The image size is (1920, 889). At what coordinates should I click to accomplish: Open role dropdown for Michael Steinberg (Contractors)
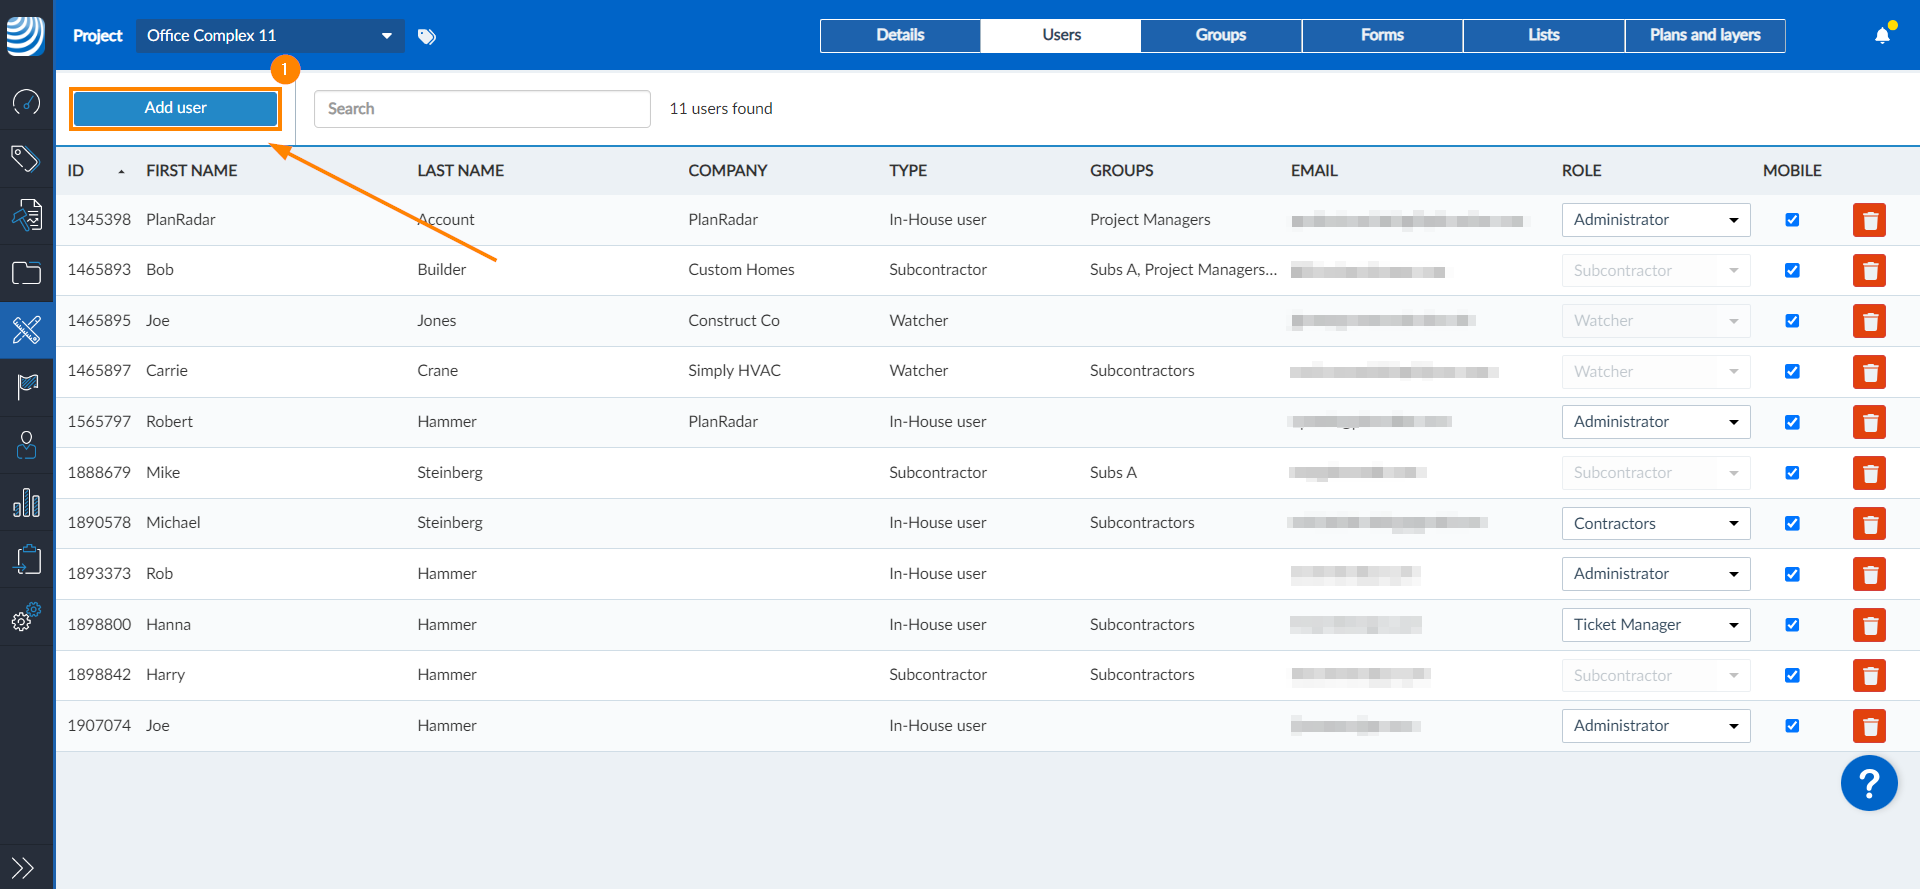coord(1655,524)
